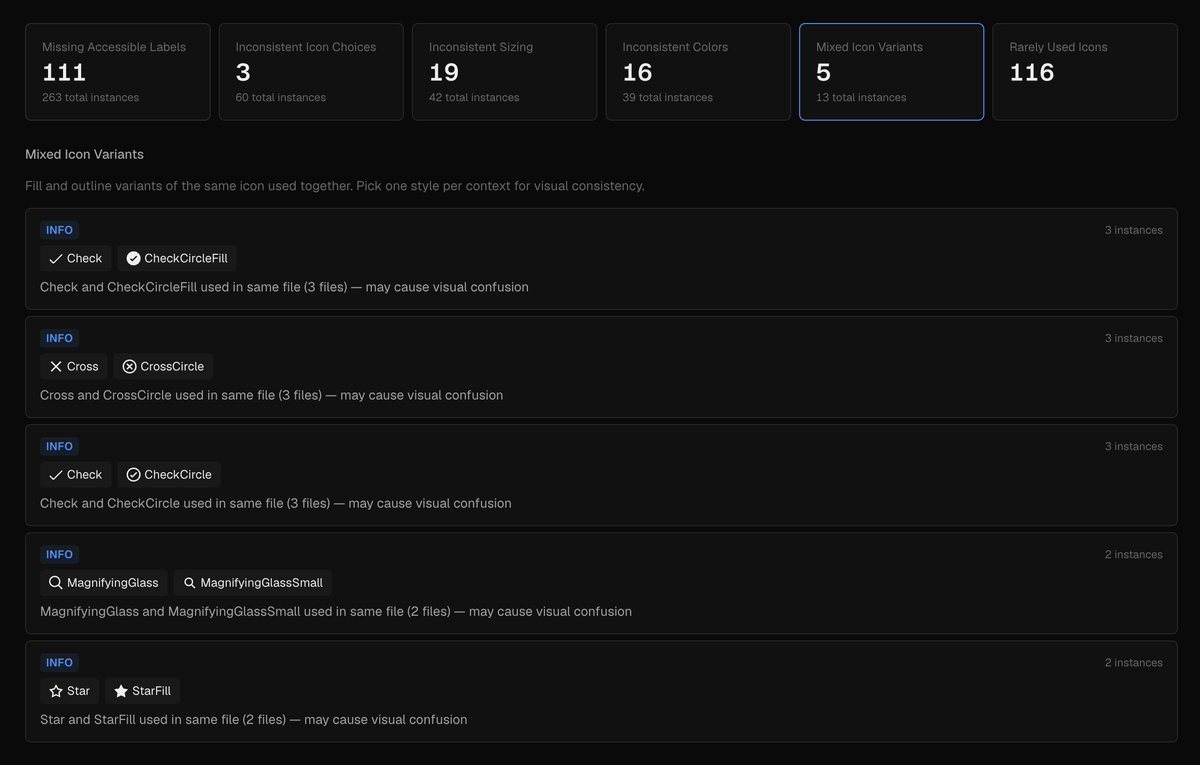Click '2 instances' on the MagnifyingGlass row
1200x765 pixels.
[x=1133, y=554]
